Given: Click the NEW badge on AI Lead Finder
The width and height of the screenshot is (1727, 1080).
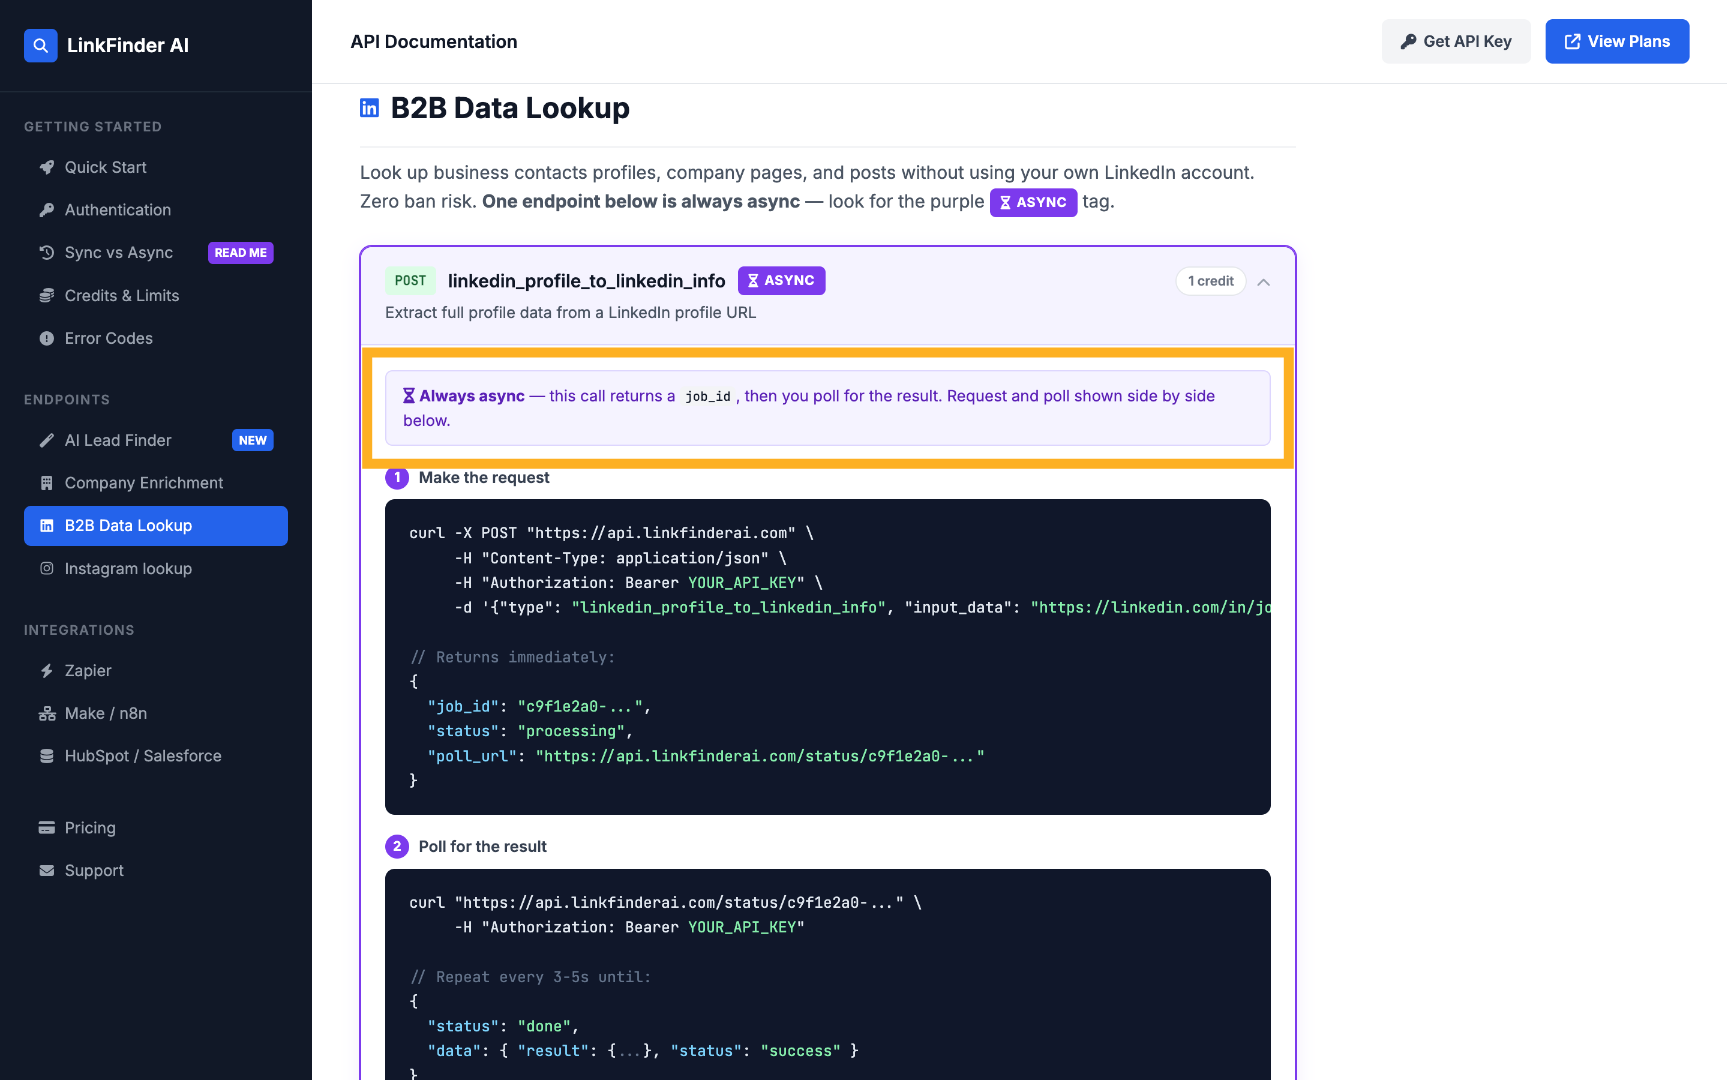Looking at the screenshot, I should (253, 441).
